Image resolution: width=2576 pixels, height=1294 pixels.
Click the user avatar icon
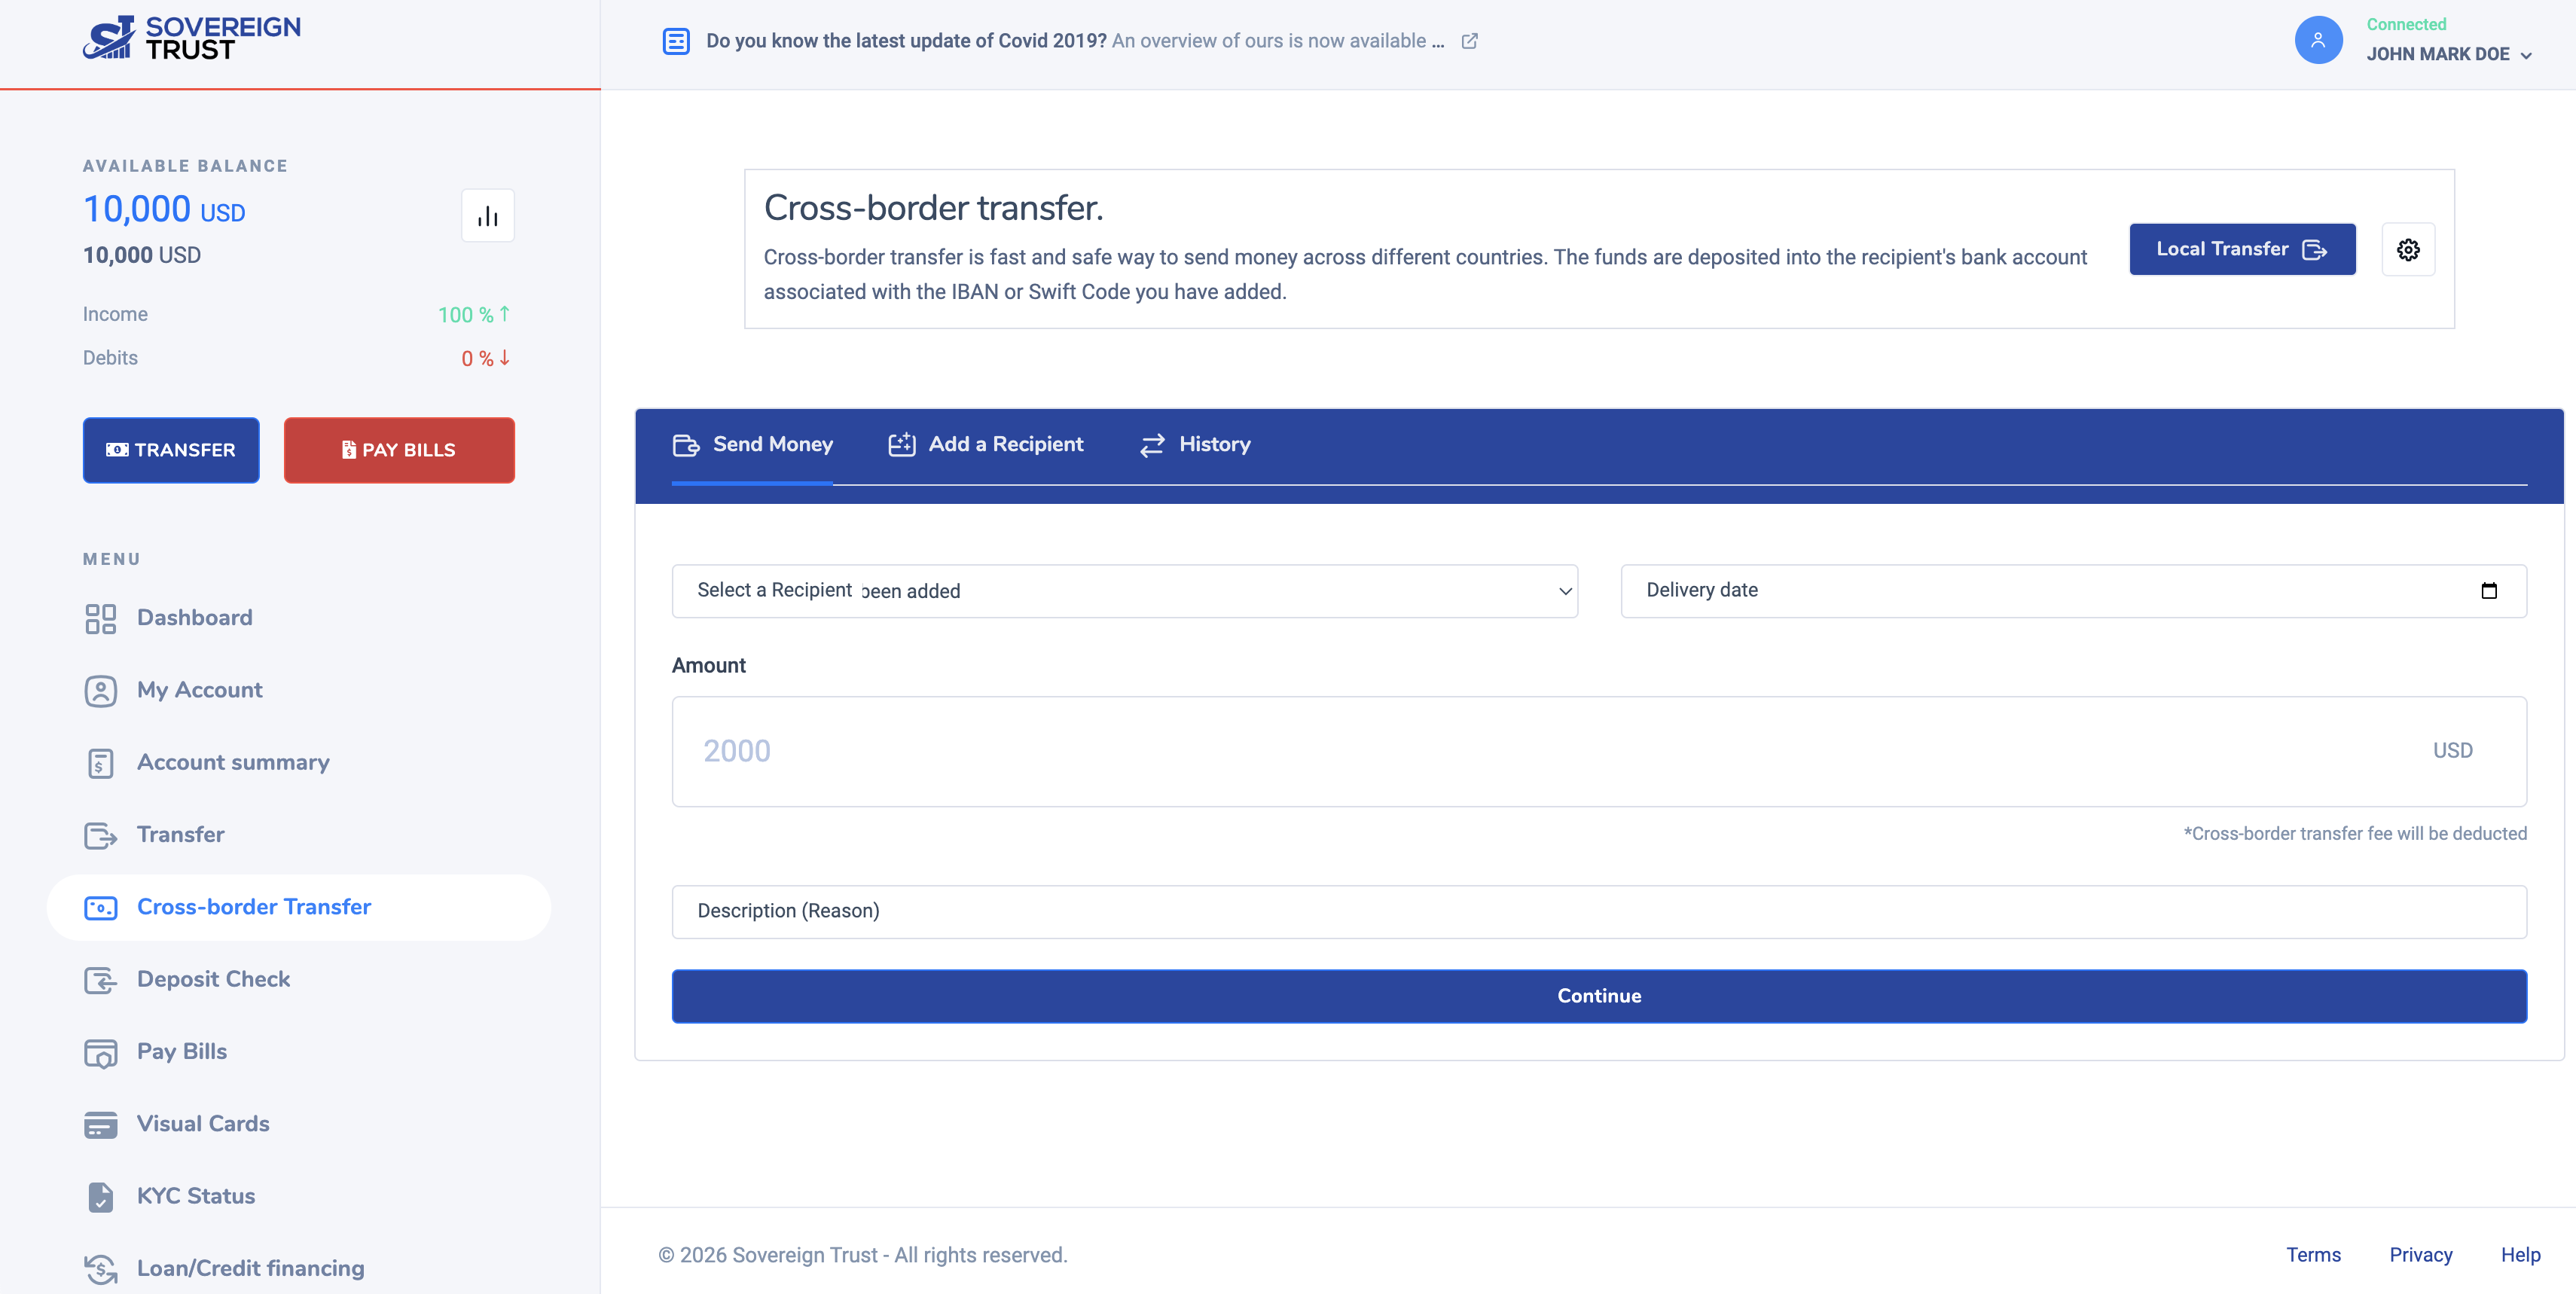(2317, 40)
